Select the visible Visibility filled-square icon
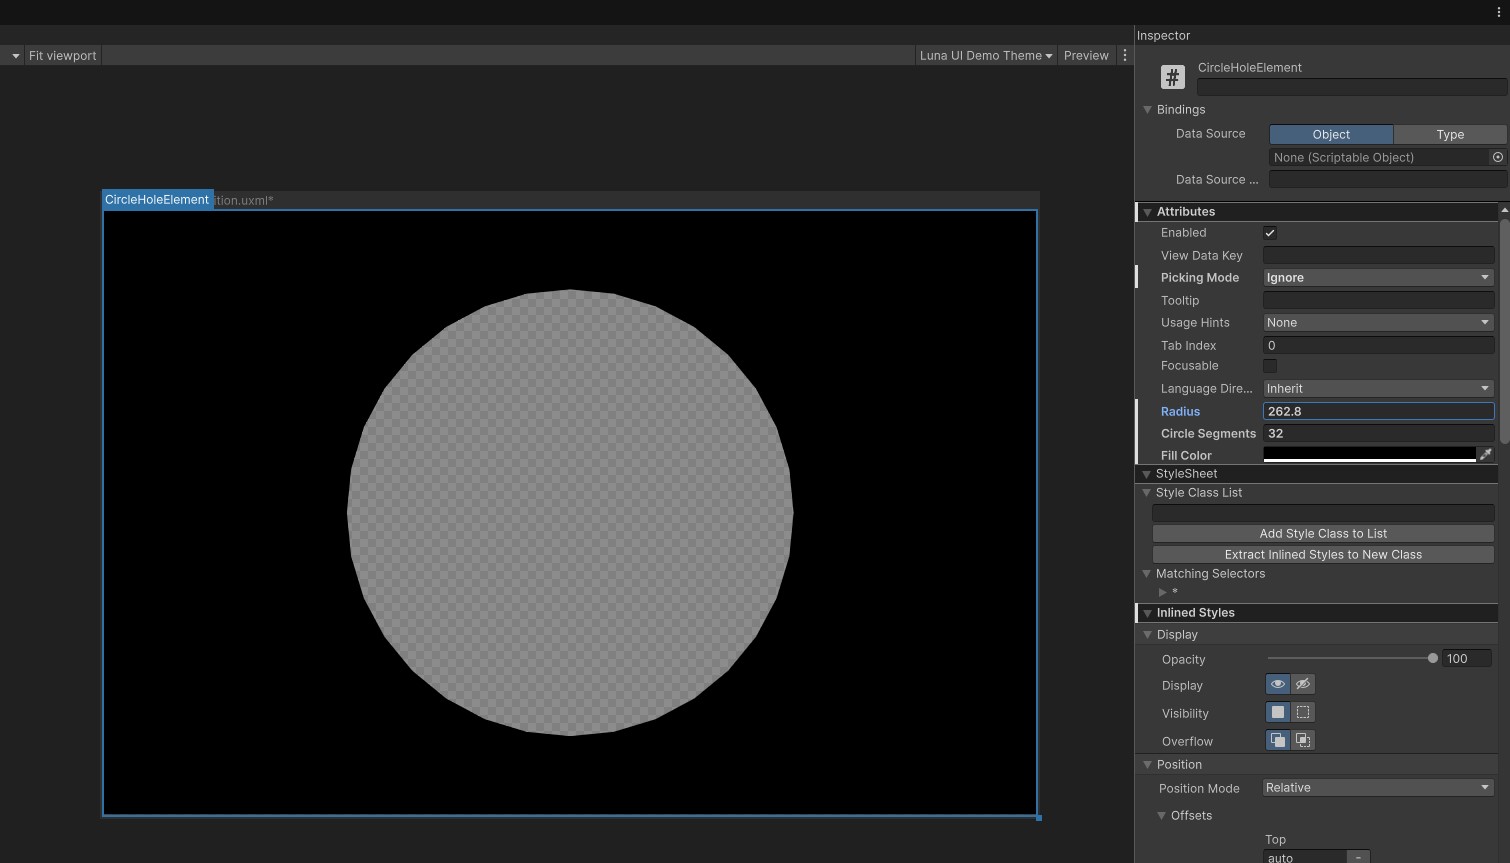Image resolution: width=1510 pixels, height=863 pixels. (1277, 712)
